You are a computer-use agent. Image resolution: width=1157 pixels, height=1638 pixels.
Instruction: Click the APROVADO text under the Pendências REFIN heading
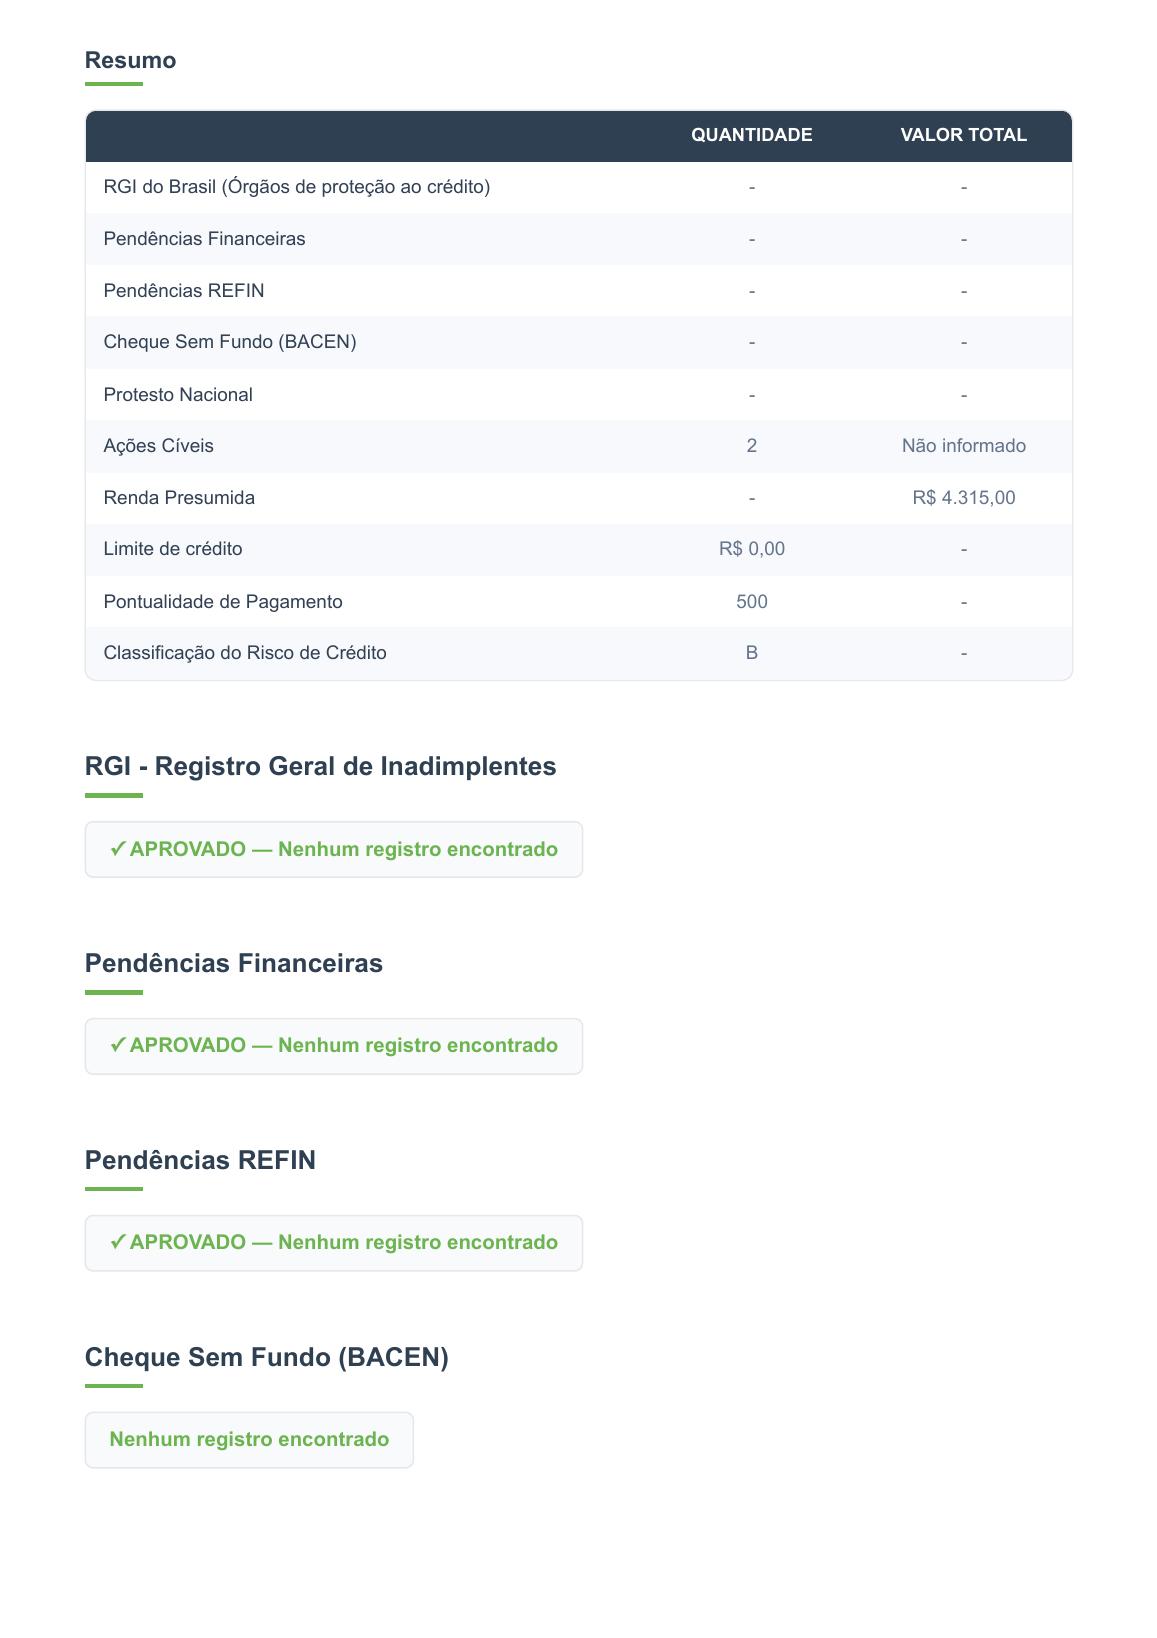(188, 1242)
